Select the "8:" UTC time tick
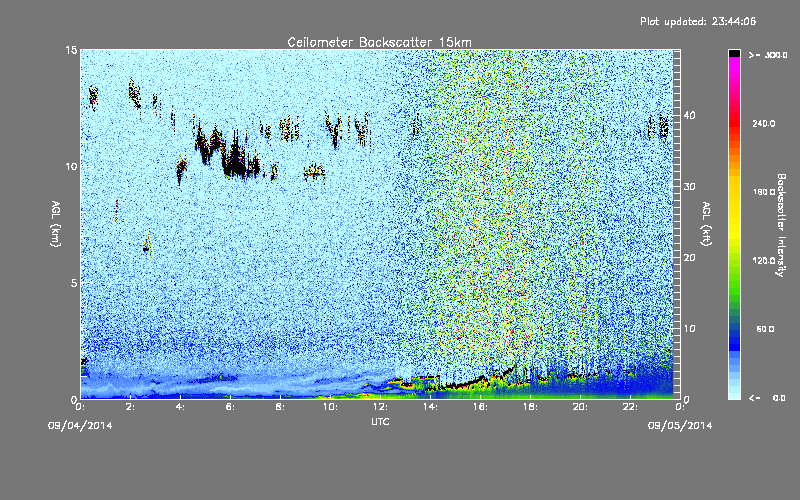 click(x=281, y=407)
